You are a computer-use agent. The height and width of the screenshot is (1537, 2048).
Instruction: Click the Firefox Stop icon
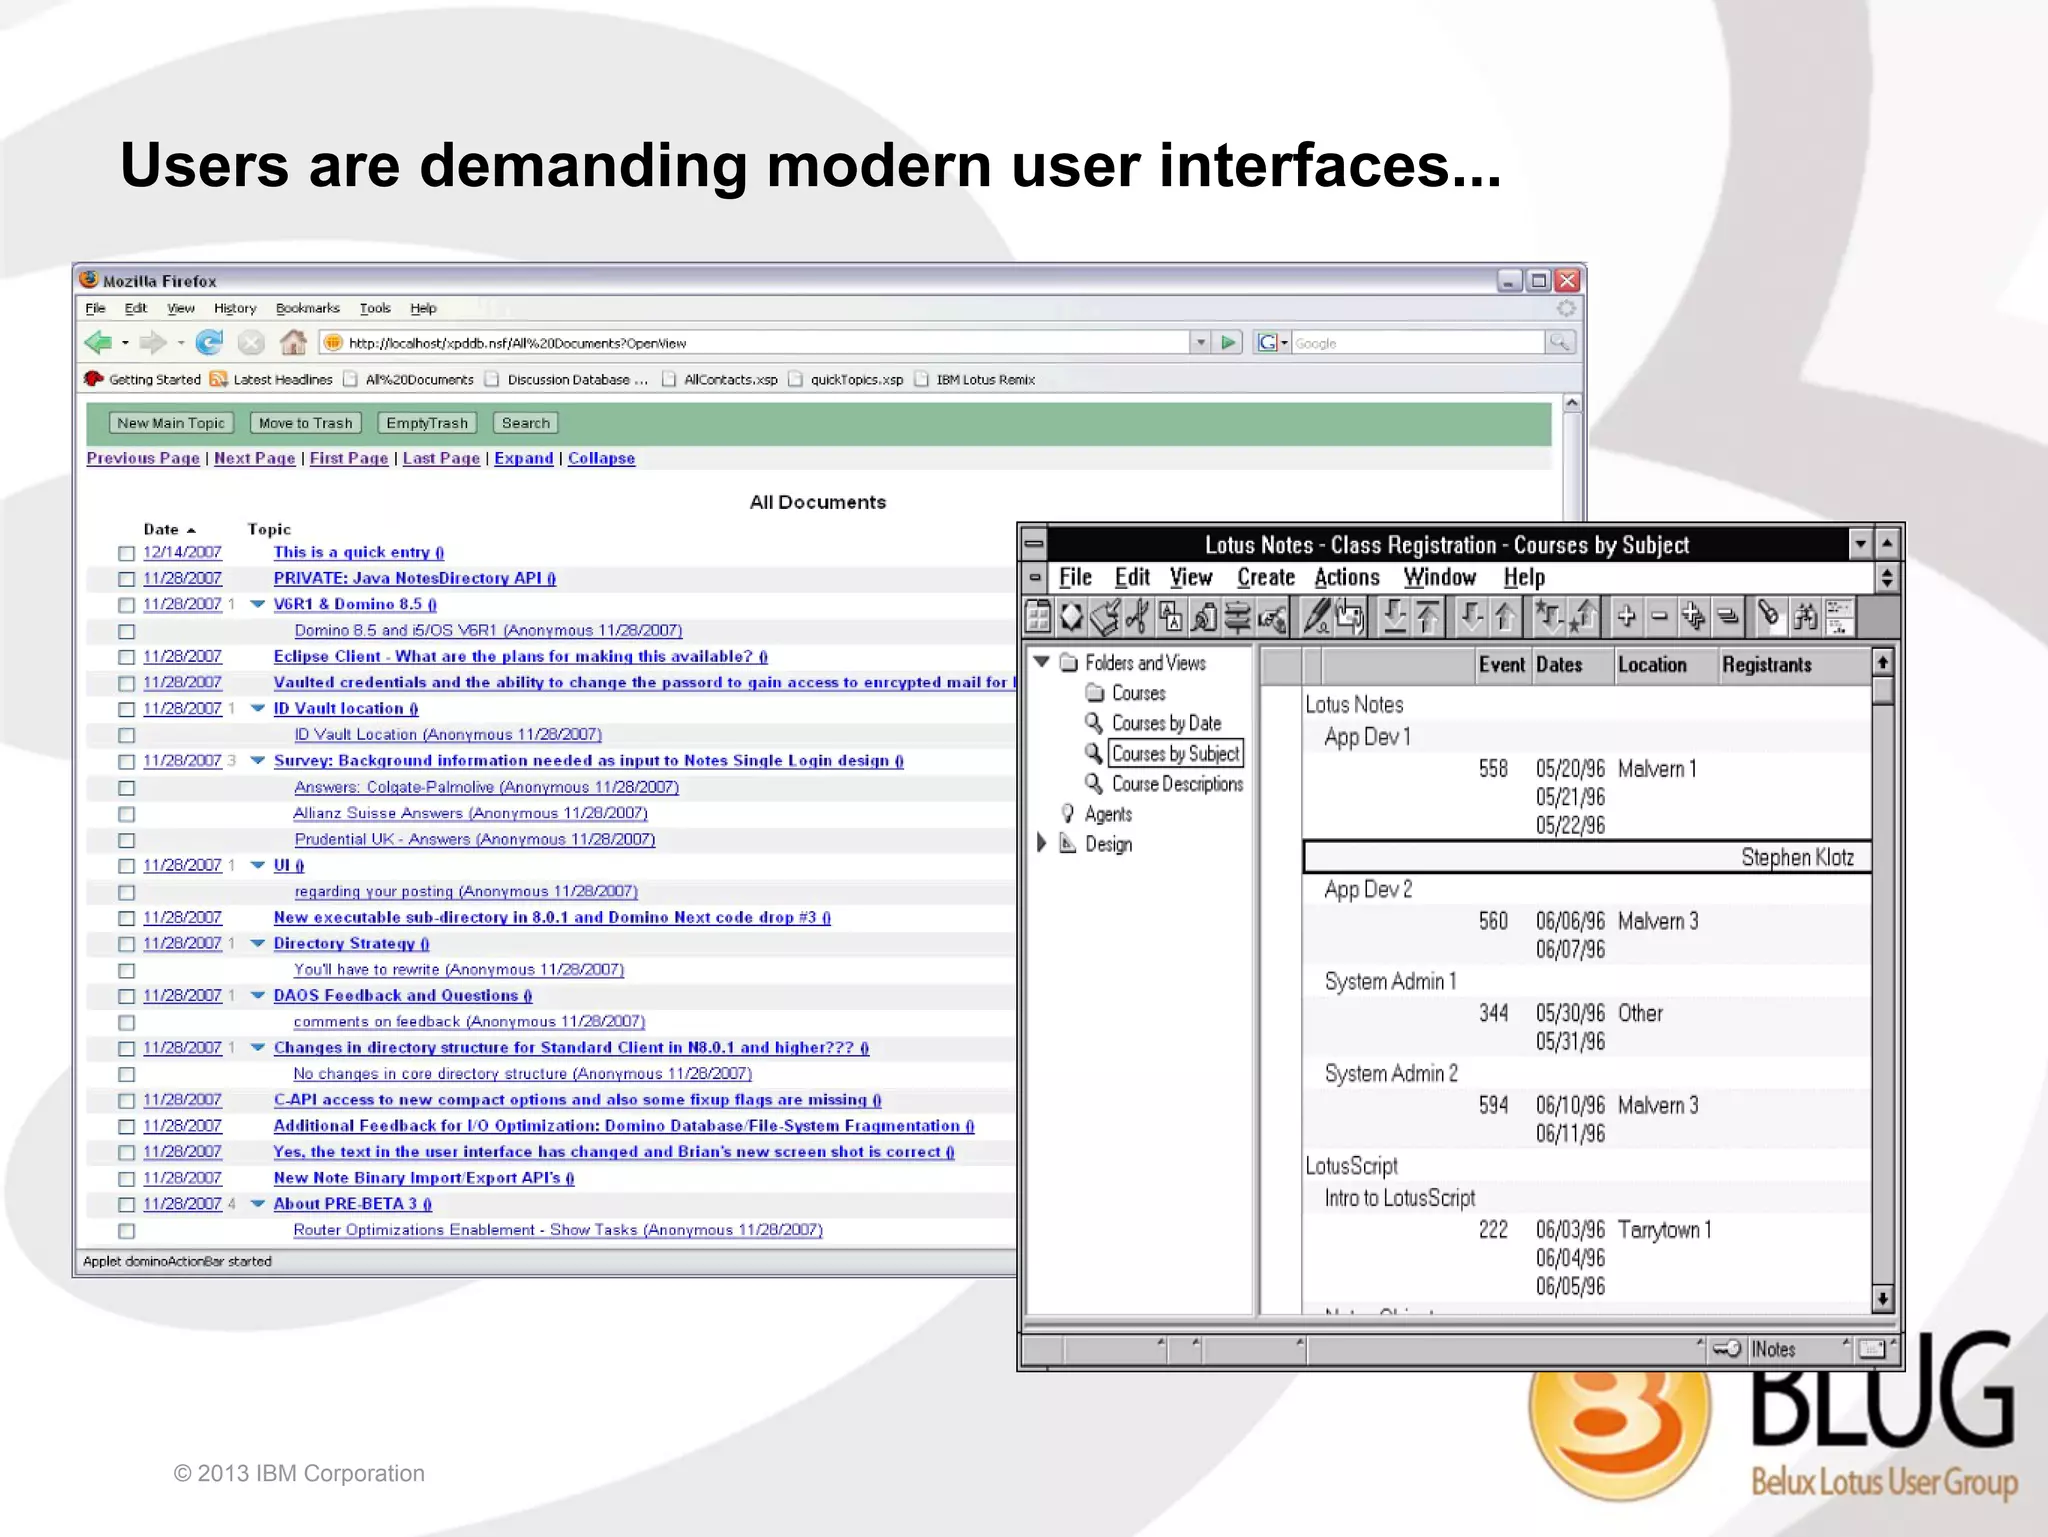[x=251, y=343]
